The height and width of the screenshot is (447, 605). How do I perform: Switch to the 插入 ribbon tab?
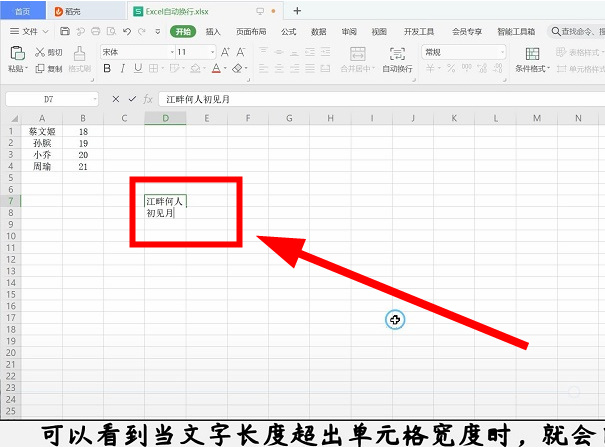tap(213, 32)
